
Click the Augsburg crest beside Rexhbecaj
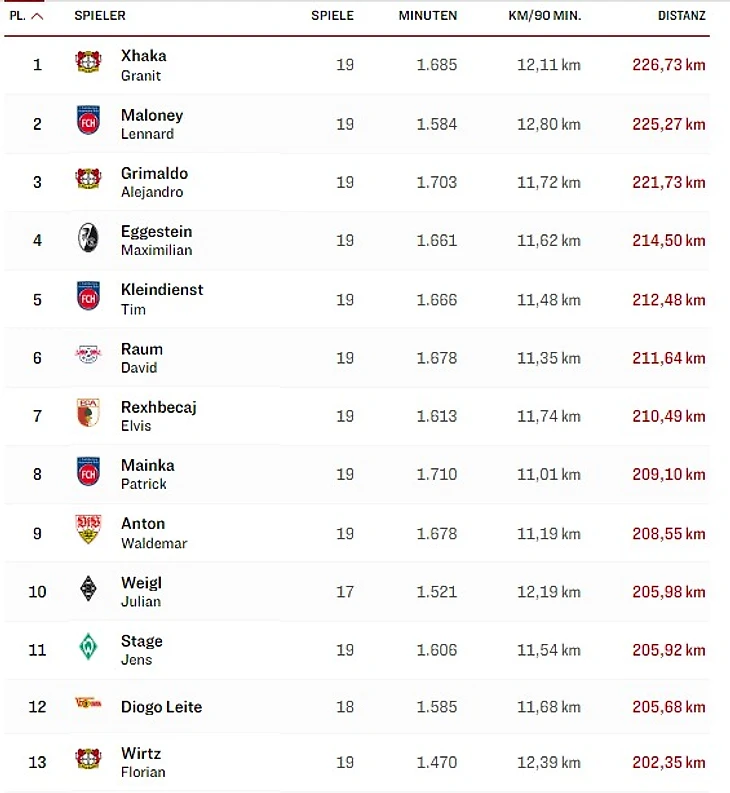pos(88,413)
